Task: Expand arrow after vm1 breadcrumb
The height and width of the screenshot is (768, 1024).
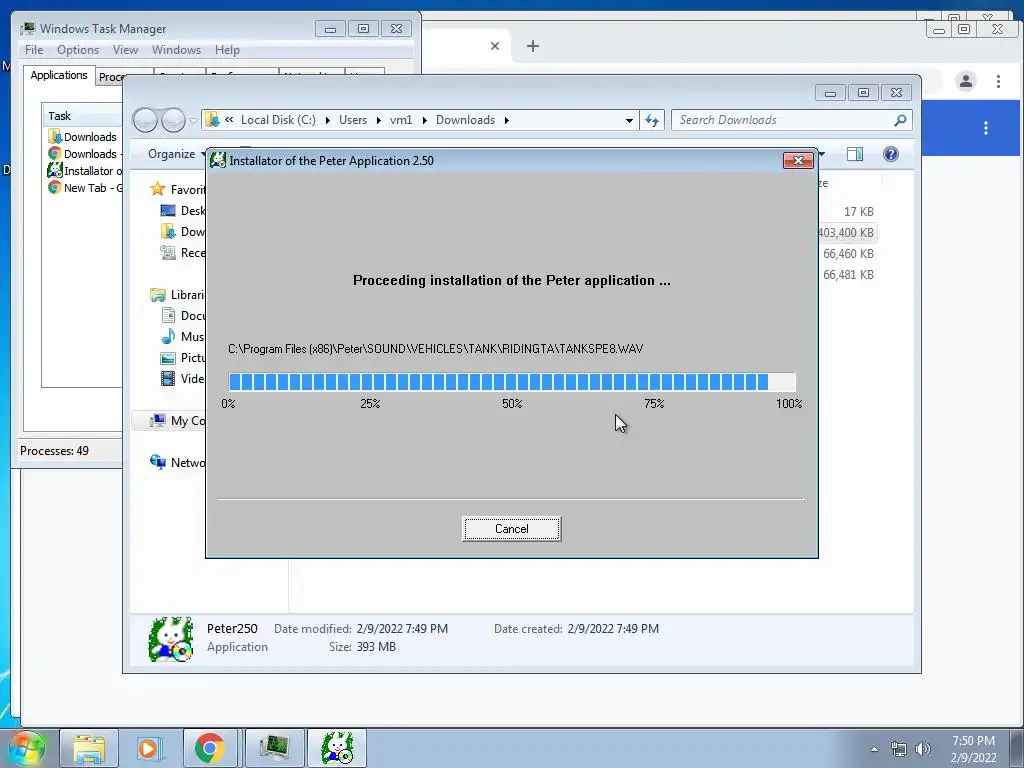Action: click(x=424, y=120)
